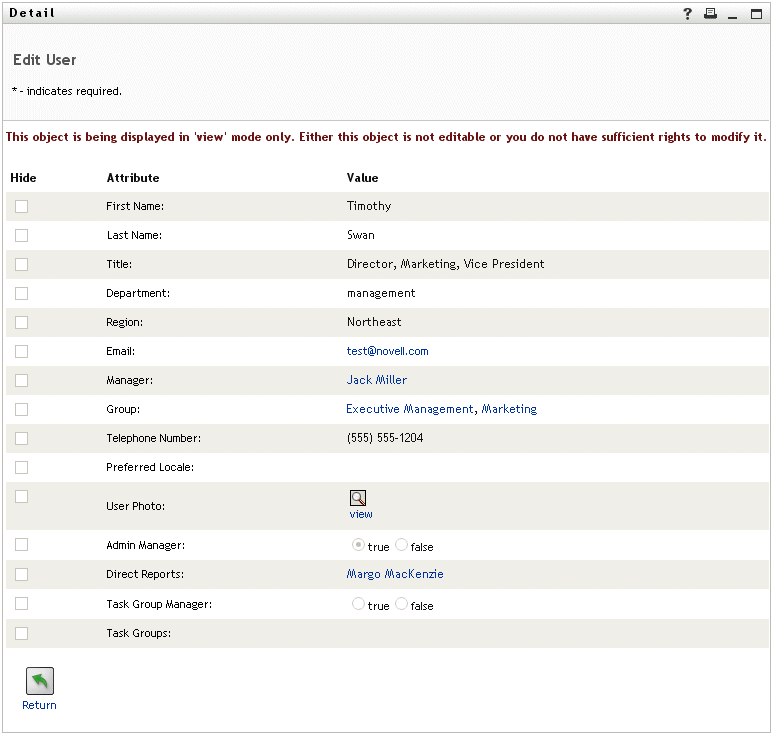Click the view link under User Photo
The width and height of the screenshot is (772, 734).
360,514
